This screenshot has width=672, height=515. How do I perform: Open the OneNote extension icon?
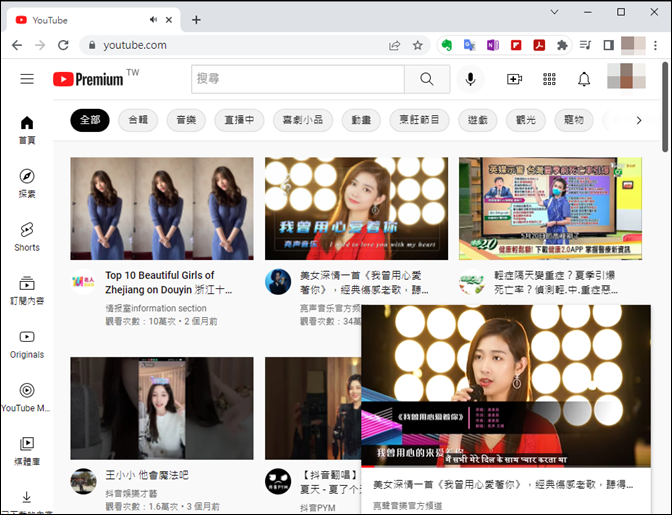(x=493, y=45)
